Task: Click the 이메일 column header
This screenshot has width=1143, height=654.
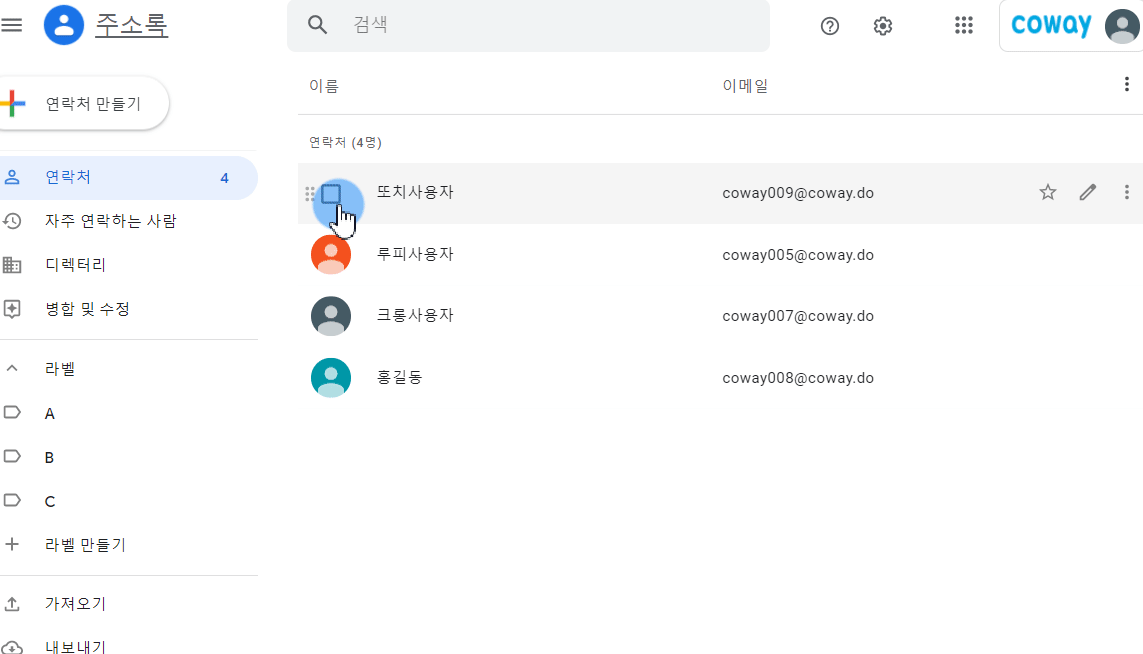Action: click(745, 86)
